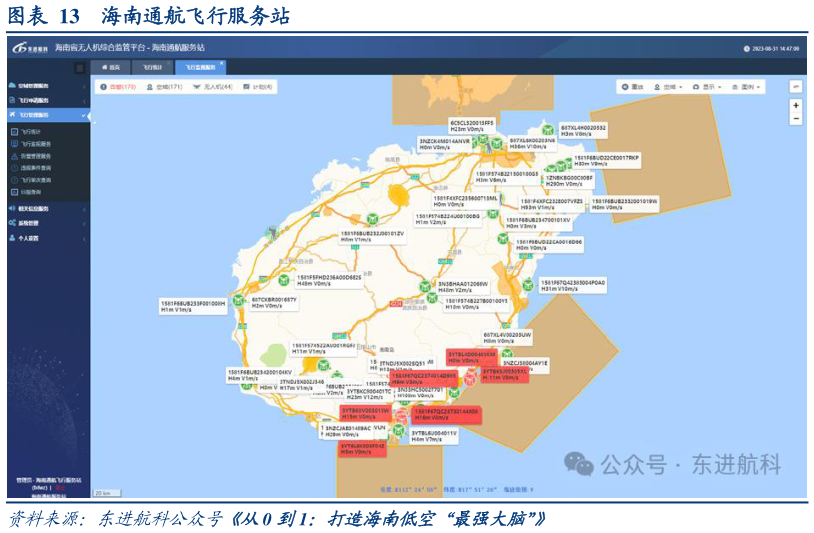Click the map zoom in plus button
This screenshot has height=533, width=814.
(796, 105)
